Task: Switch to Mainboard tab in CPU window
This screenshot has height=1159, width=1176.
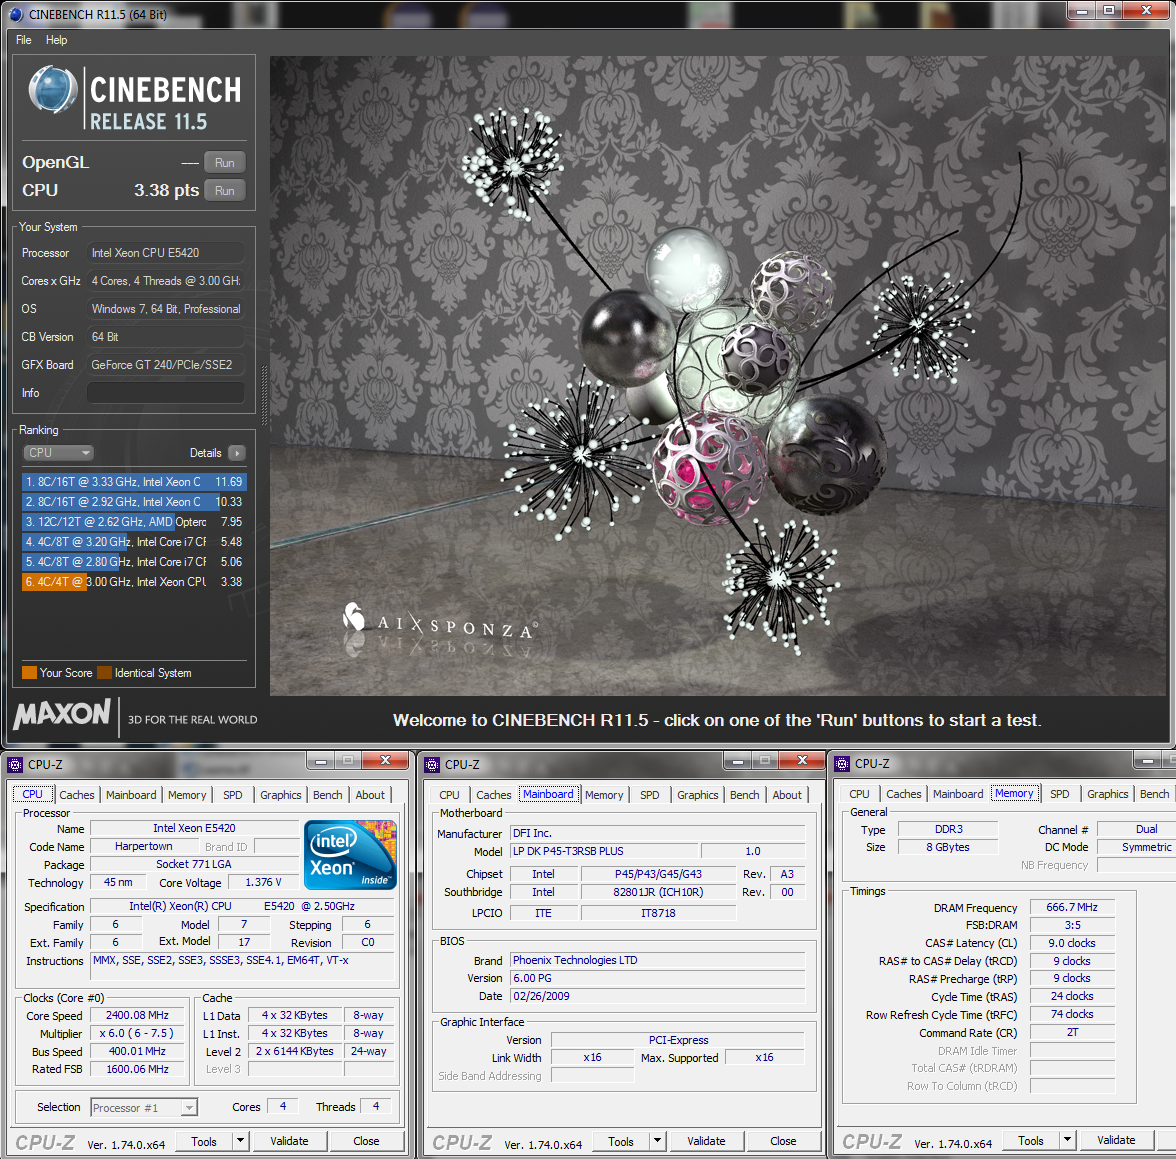Action: pos(131,795)
